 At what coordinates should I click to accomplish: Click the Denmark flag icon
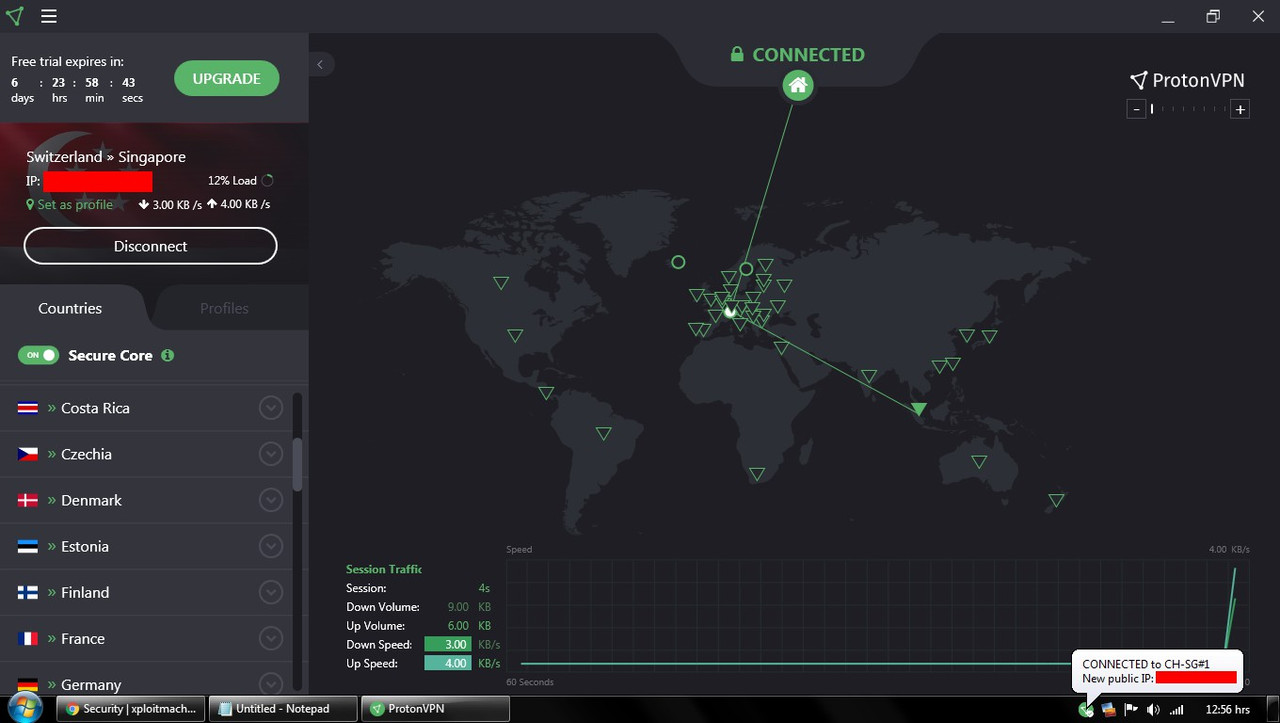point(28,500)
